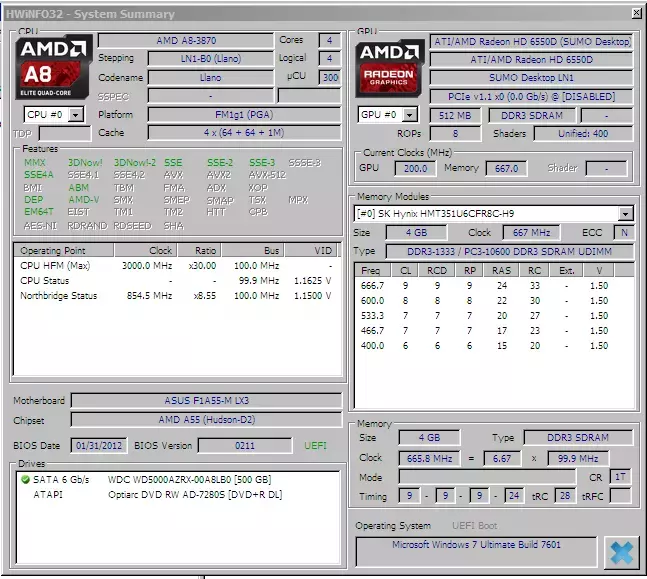
Task: Select the 400.0 frequency timing row
Action: pos(493,346)
